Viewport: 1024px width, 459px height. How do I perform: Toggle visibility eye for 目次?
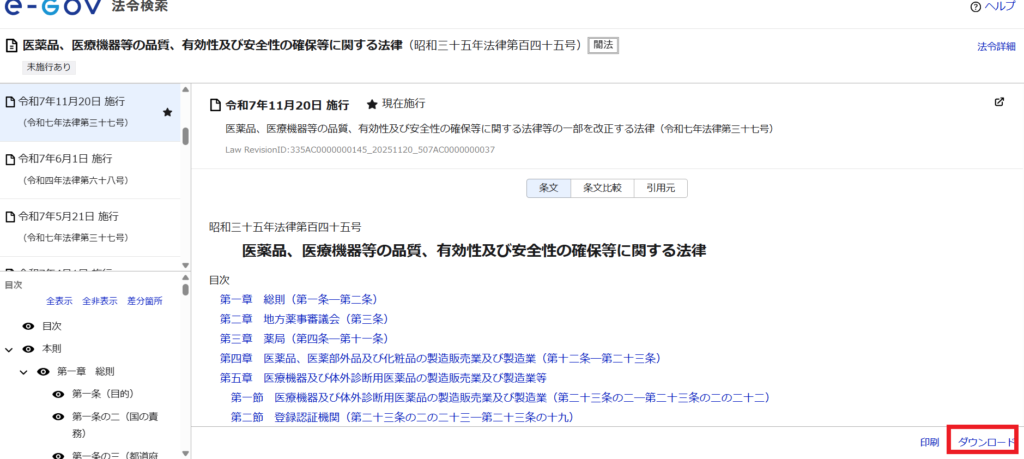point(29,326)
